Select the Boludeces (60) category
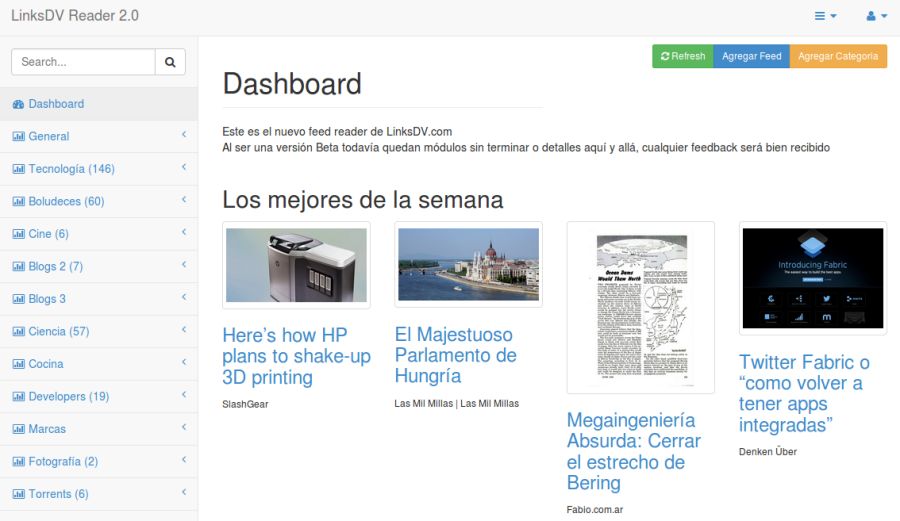 99,201
